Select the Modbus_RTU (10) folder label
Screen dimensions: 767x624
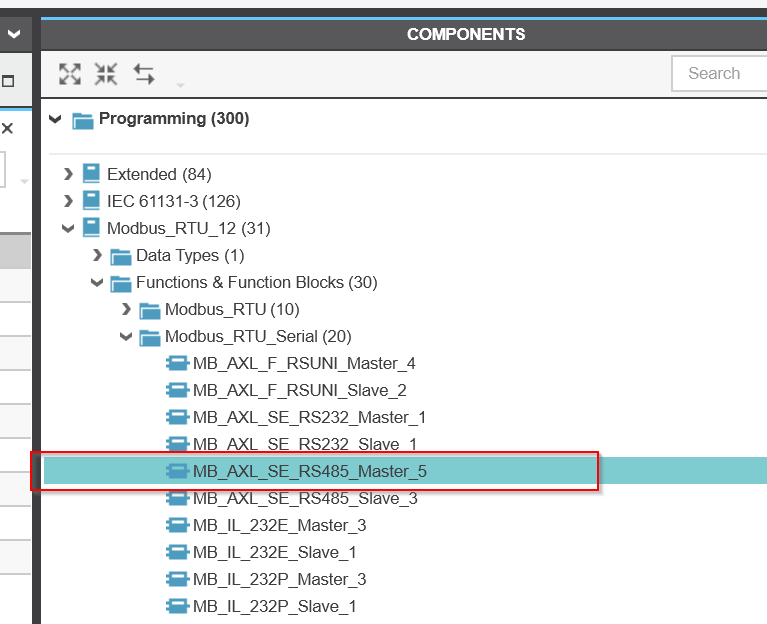click(232, 309)
